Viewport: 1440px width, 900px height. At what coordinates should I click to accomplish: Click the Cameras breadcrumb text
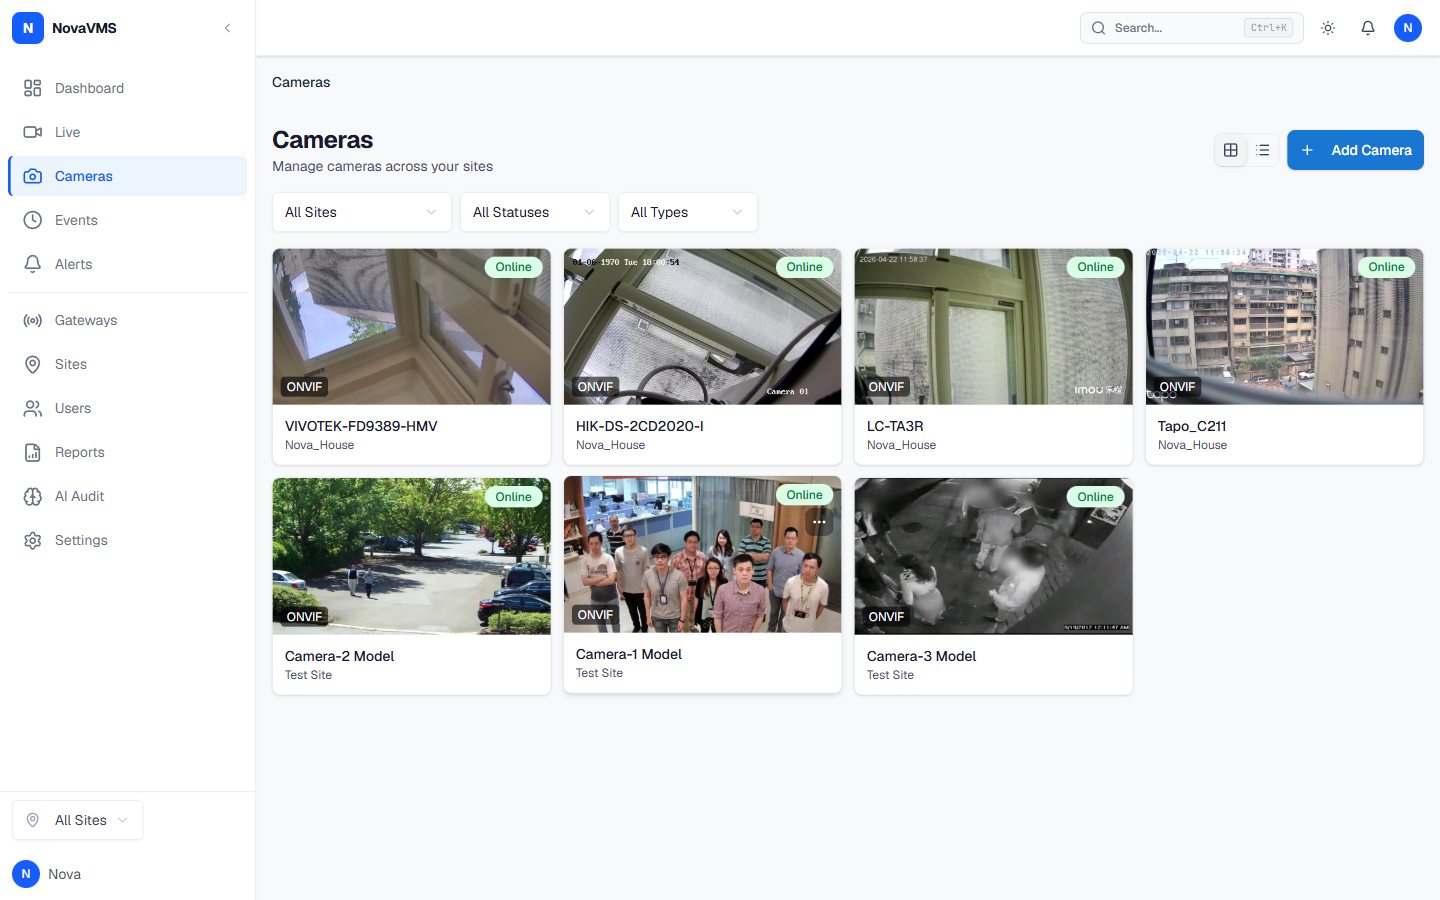click(x=301, y=82)
